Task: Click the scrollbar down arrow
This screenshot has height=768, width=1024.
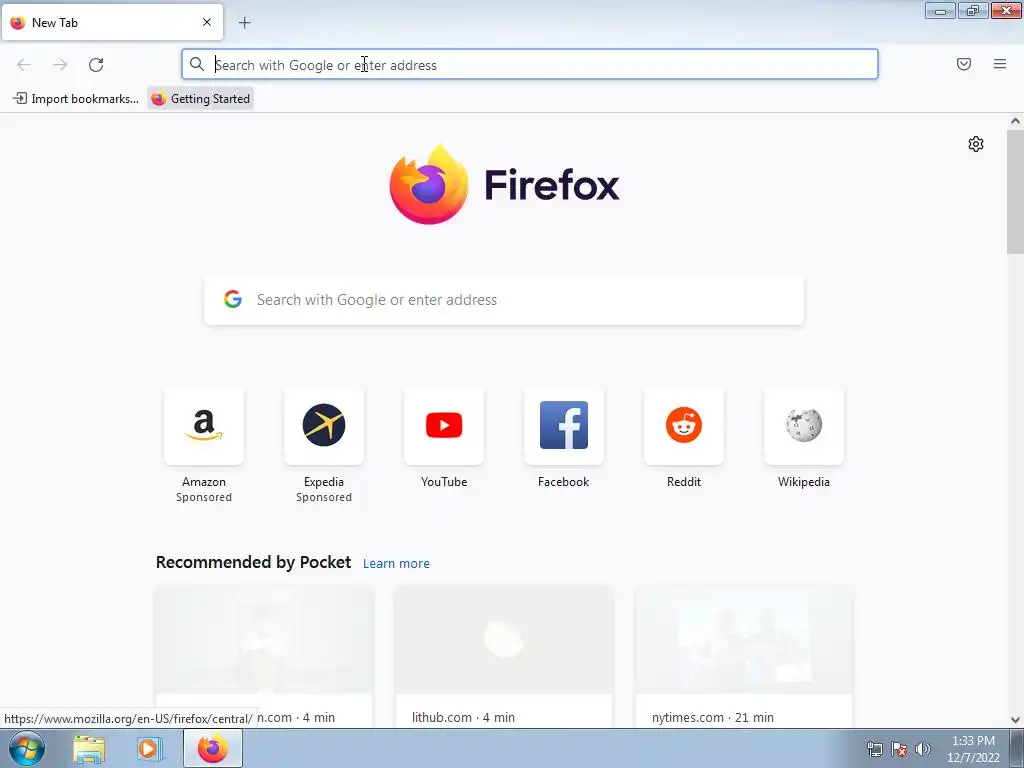Action: point(1015,720)
